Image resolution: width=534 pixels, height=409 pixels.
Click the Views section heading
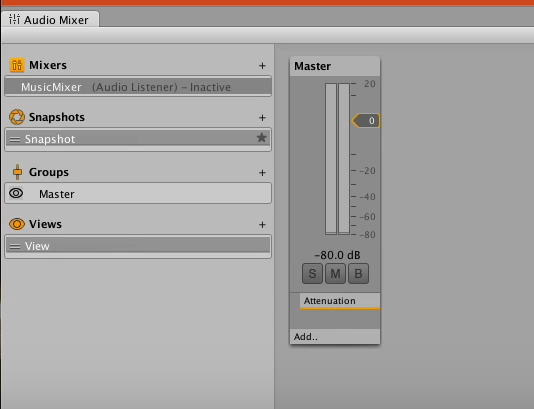tap(45, 224)
